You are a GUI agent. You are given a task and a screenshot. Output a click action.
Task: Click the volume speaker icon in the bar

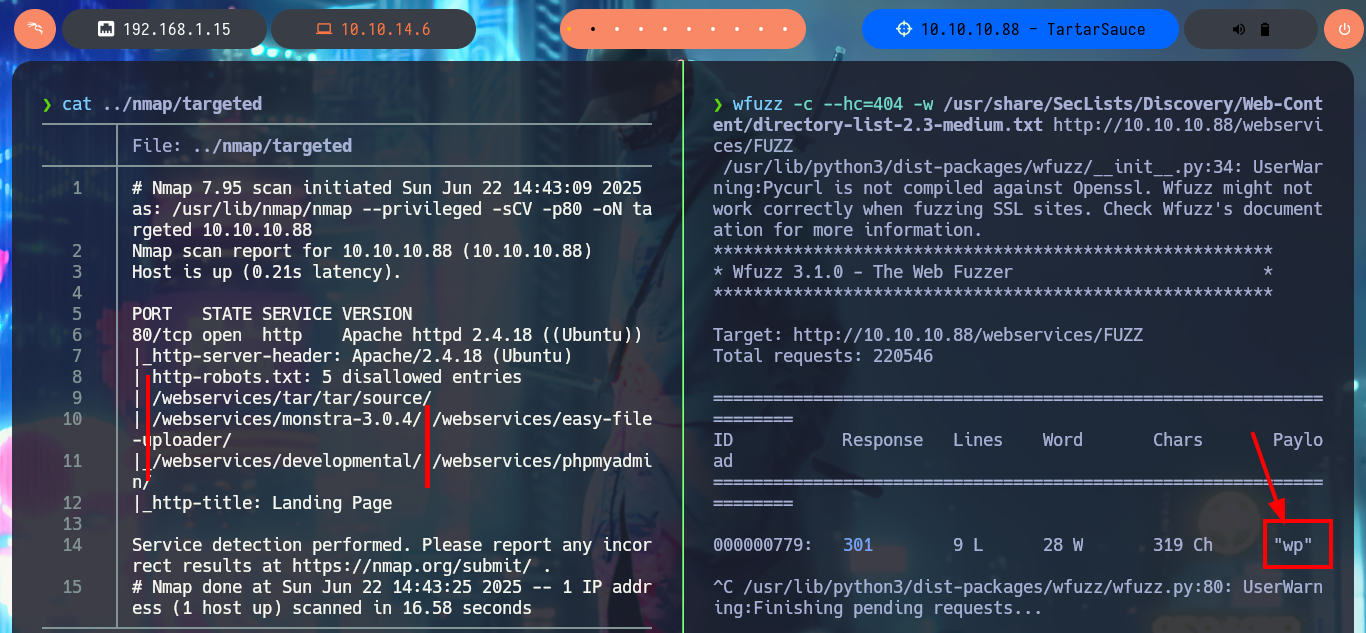(1239, 30)
